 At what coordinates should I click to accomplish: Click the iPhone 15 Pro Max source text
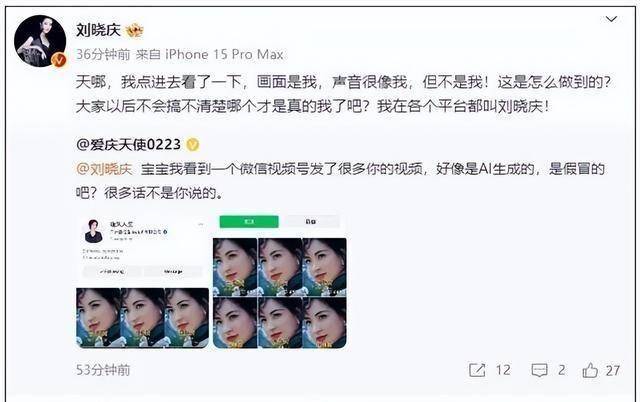(x=224, y=54)
